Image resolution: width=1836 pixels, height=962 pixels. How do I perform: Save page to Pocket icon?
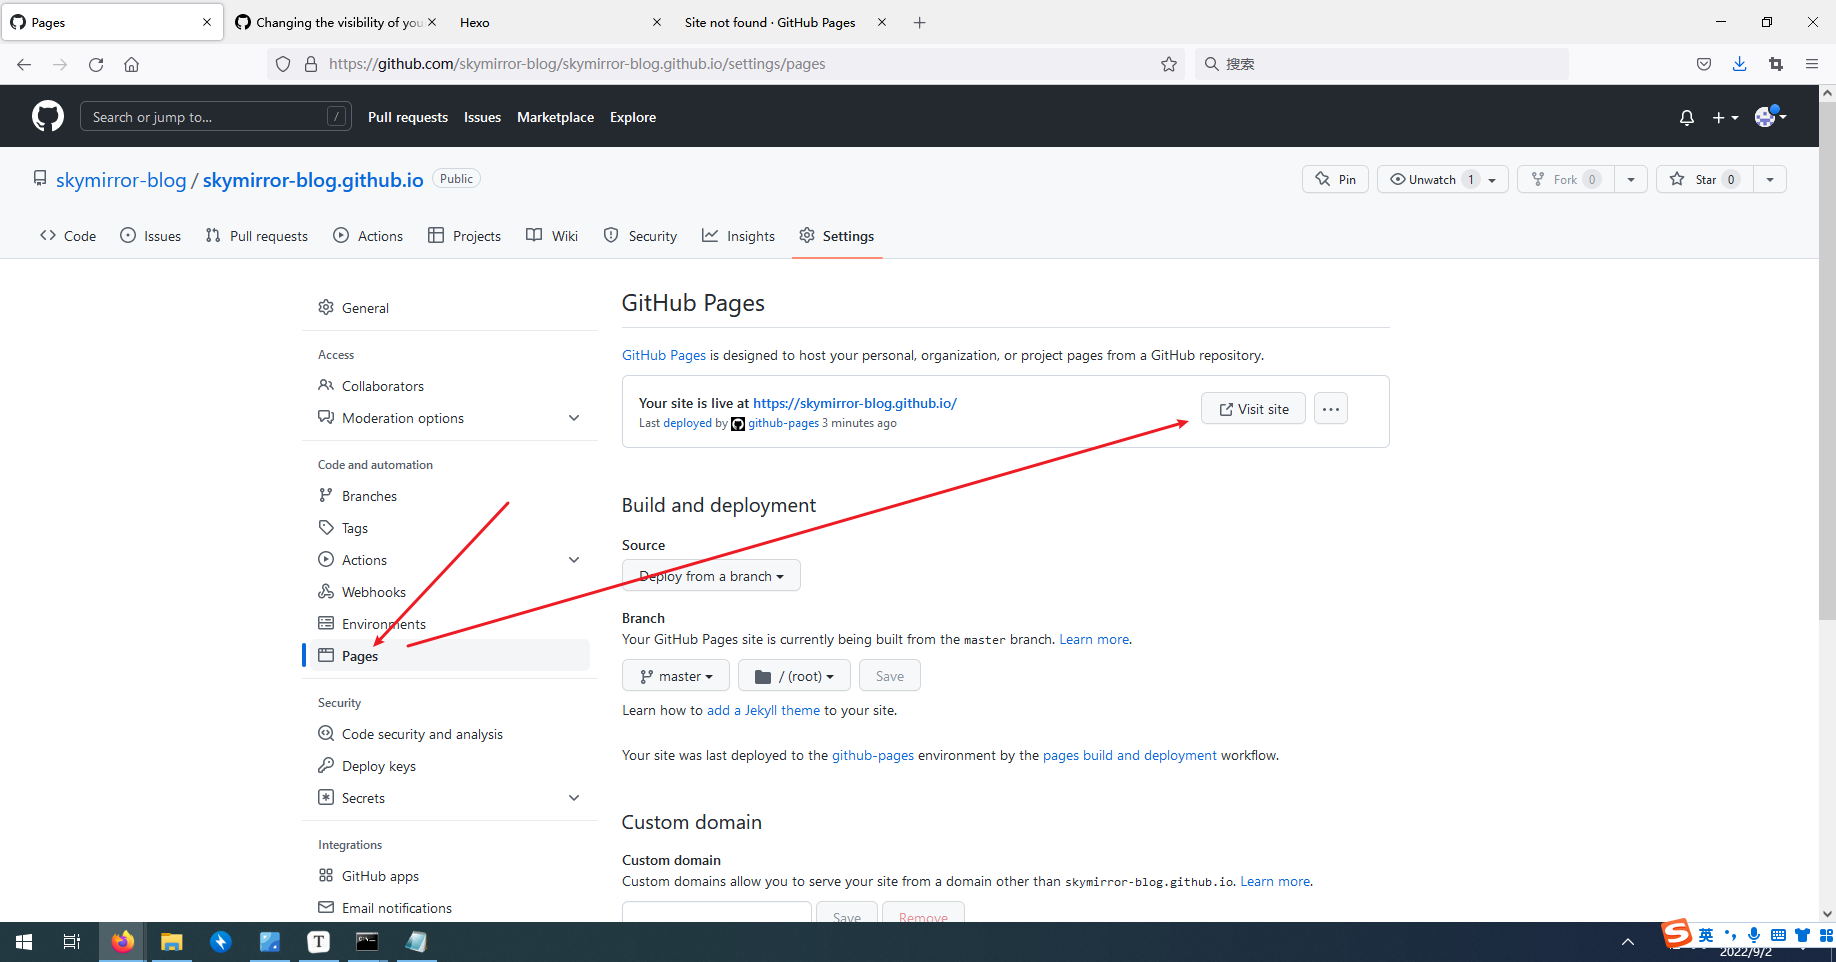1704,64
